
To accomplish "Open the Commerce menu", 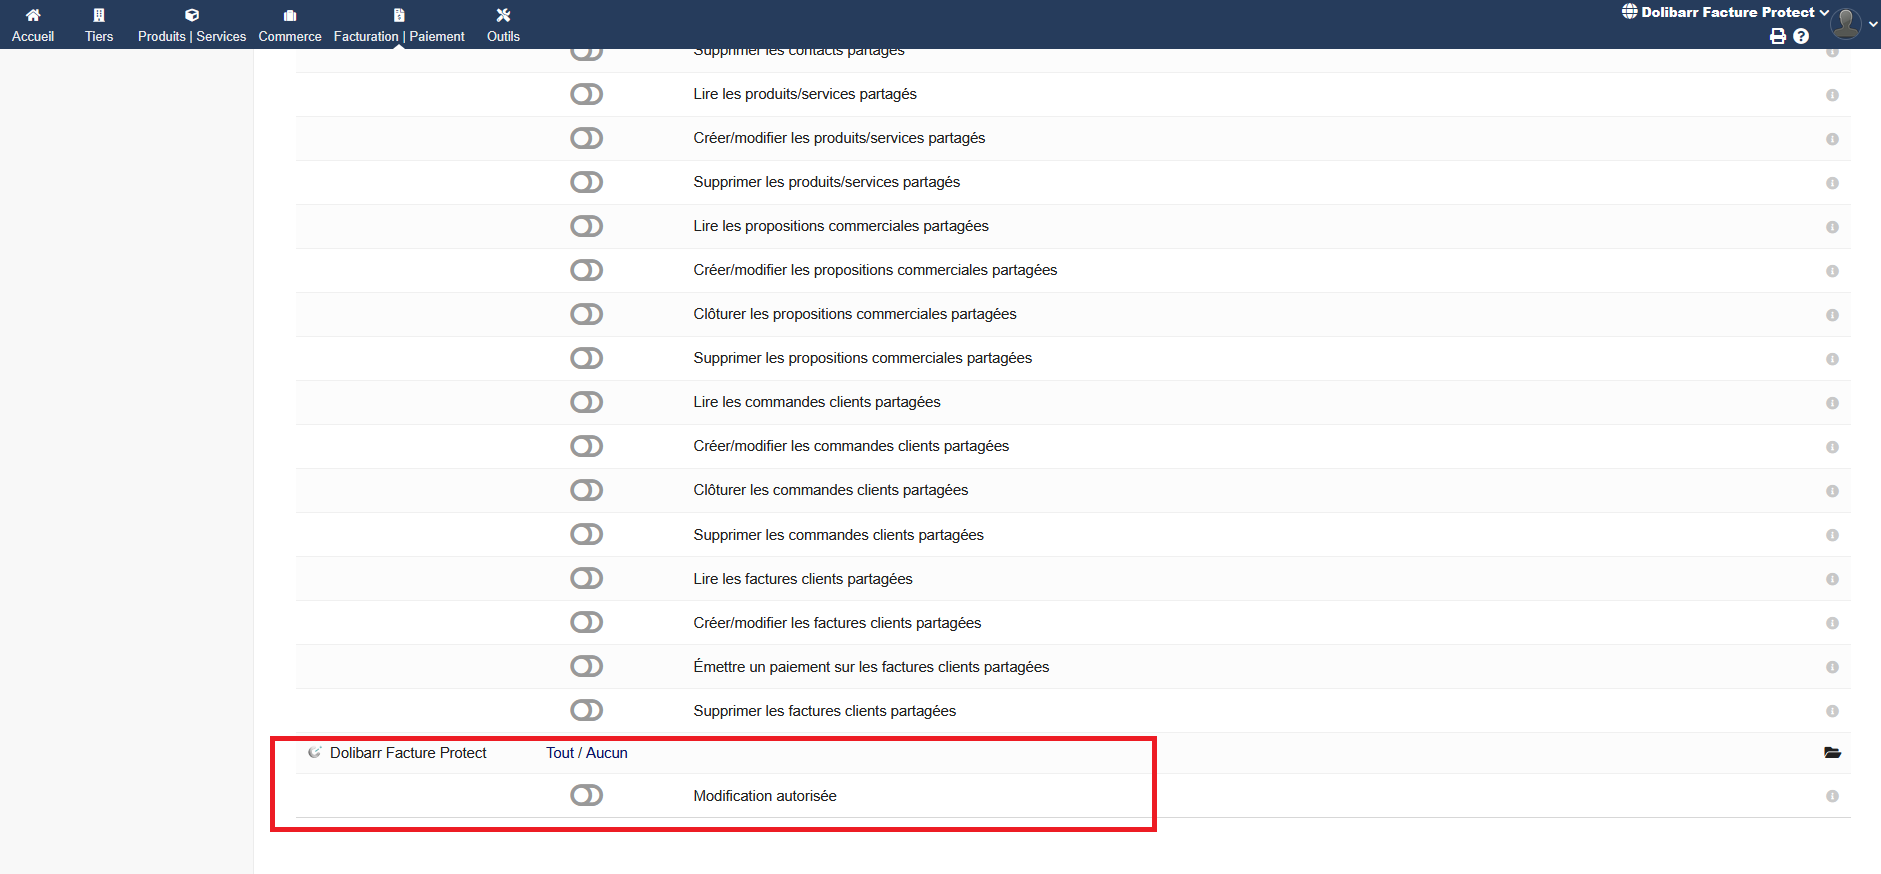I will 290,25.
